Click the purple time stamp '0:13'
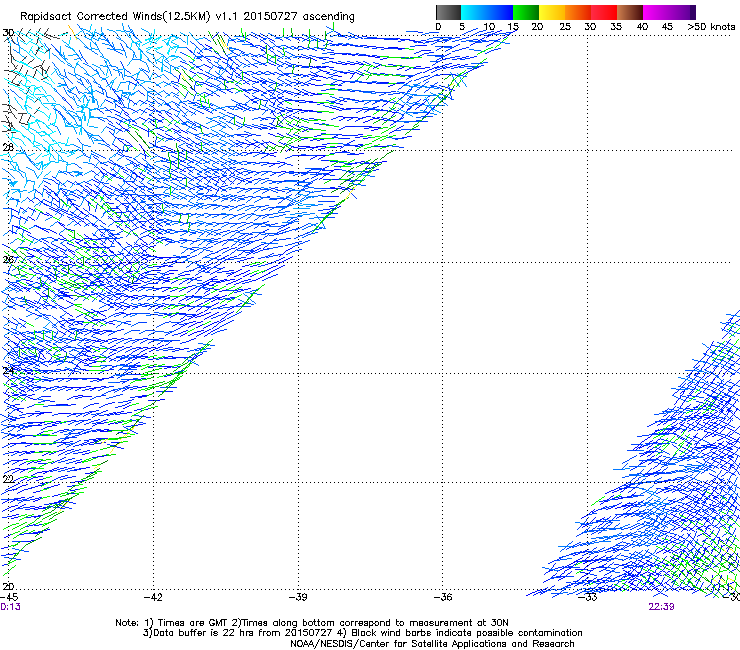740x650 pixels. tap(10, 607)
